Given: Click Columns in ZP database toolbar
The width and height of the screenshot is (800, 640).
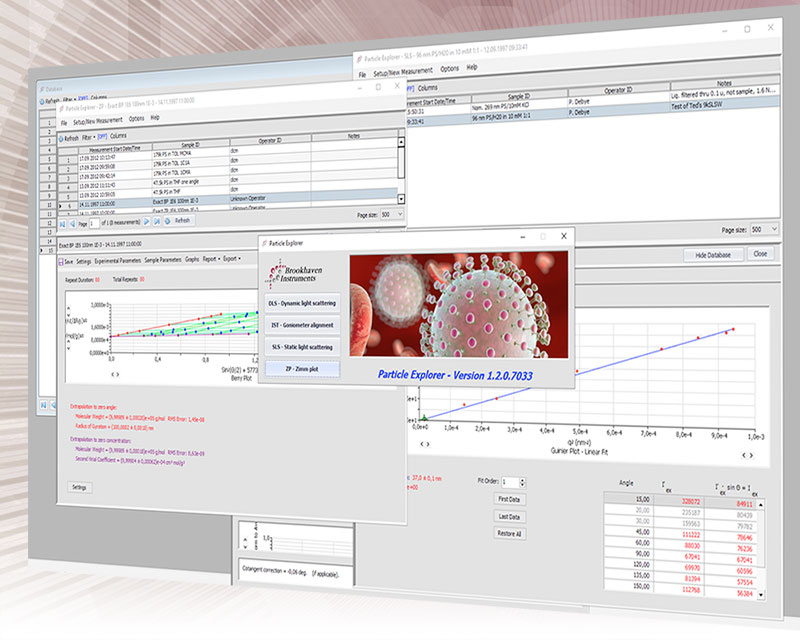Looking at the screenshot, I should [118, 136].
